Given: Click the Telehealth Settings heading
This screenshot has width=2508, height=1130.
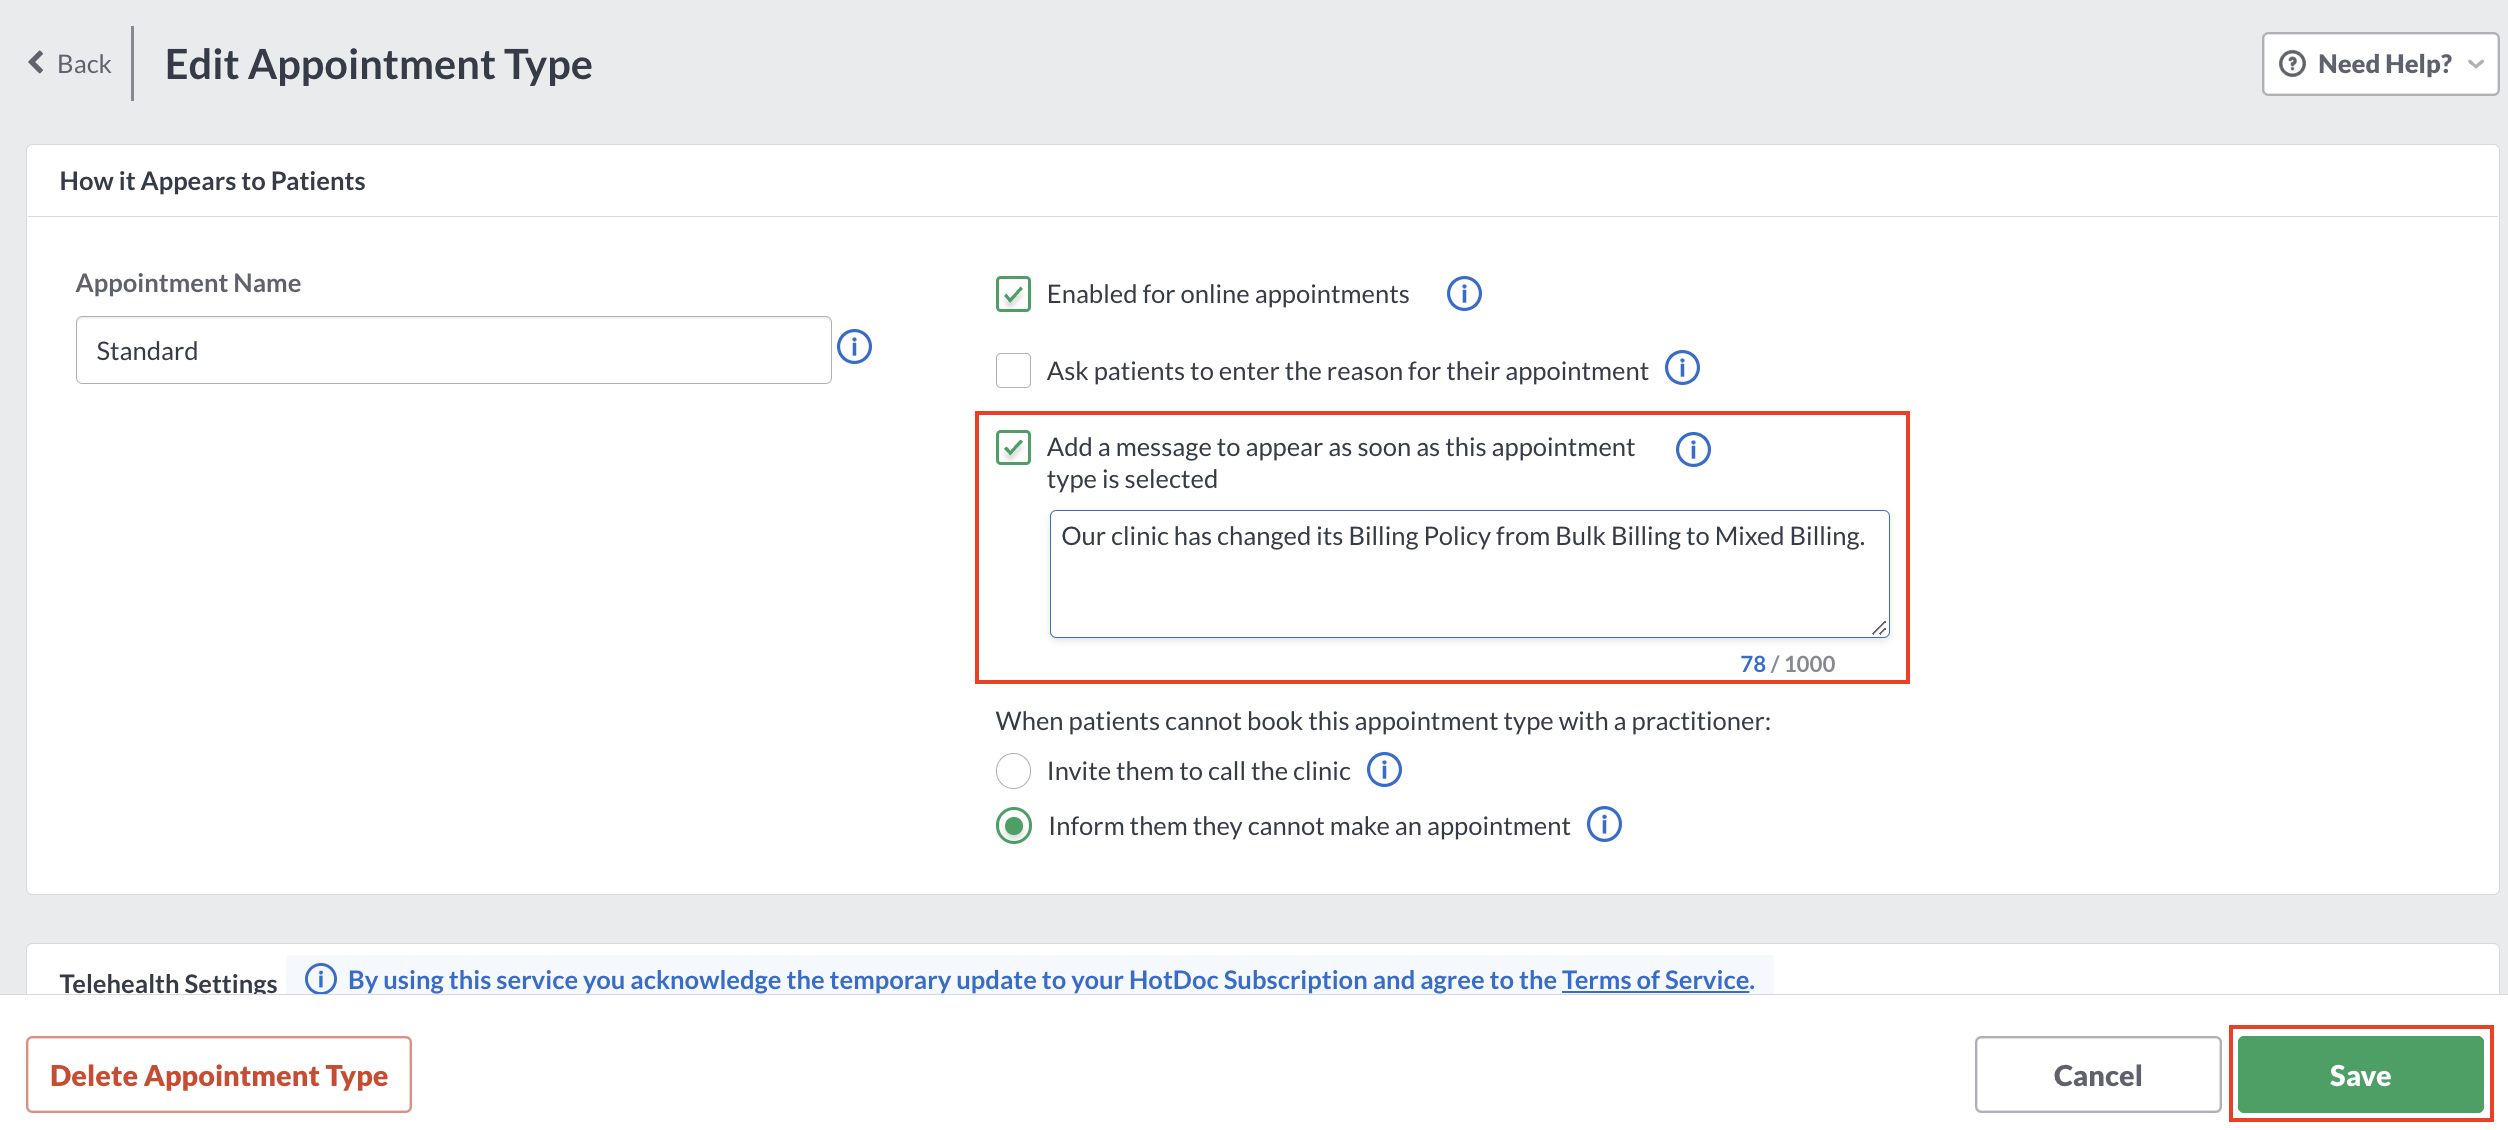Looking at the screenshot, I should point(168,982).
